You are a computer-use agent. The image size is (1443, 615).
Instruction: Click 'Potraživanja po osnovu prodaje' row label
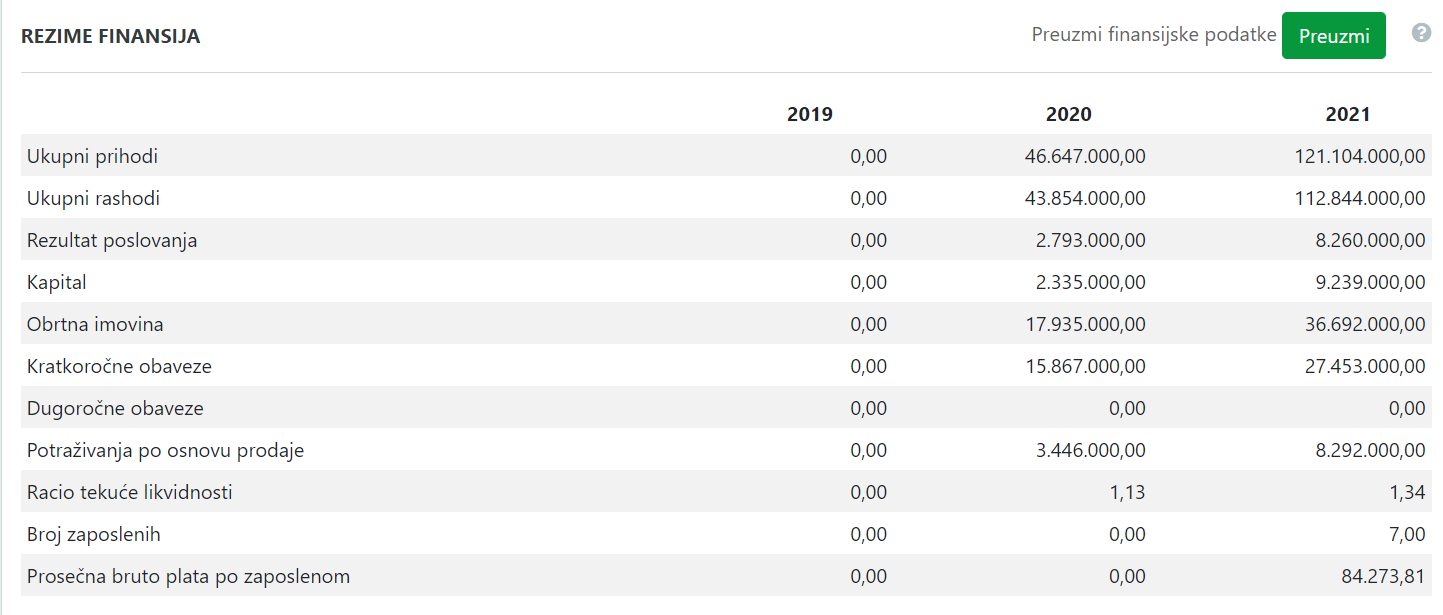click(166, 450)
